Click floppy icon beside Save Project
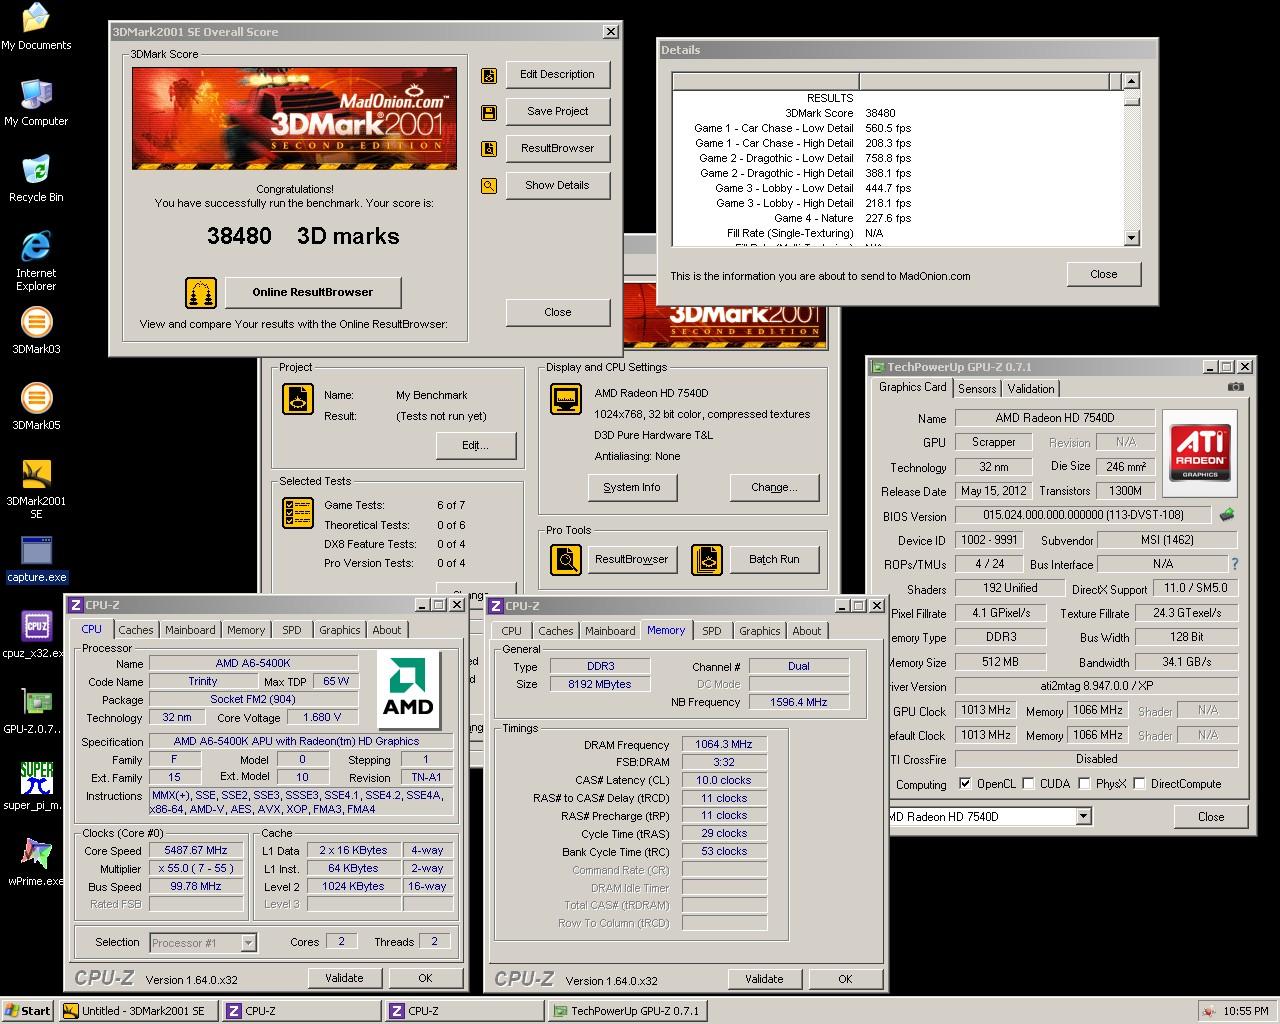 pos(489,112)
